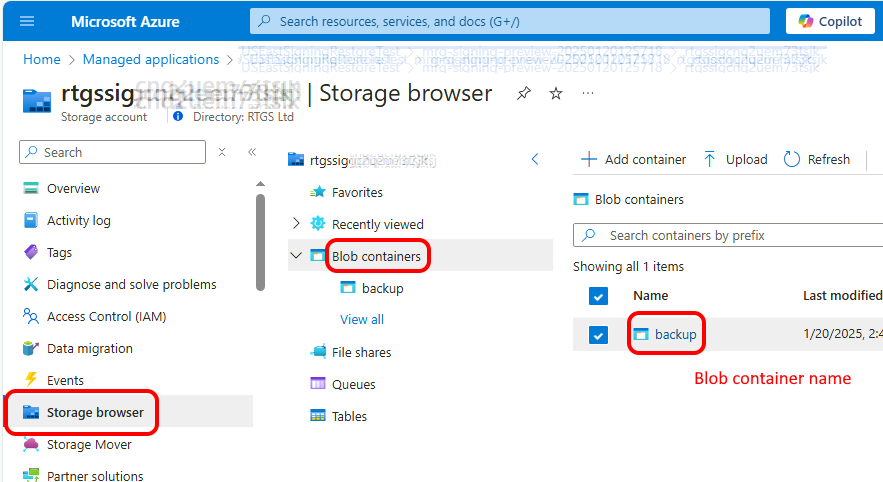Sort by Last modified column header

[x=842, y=296]
